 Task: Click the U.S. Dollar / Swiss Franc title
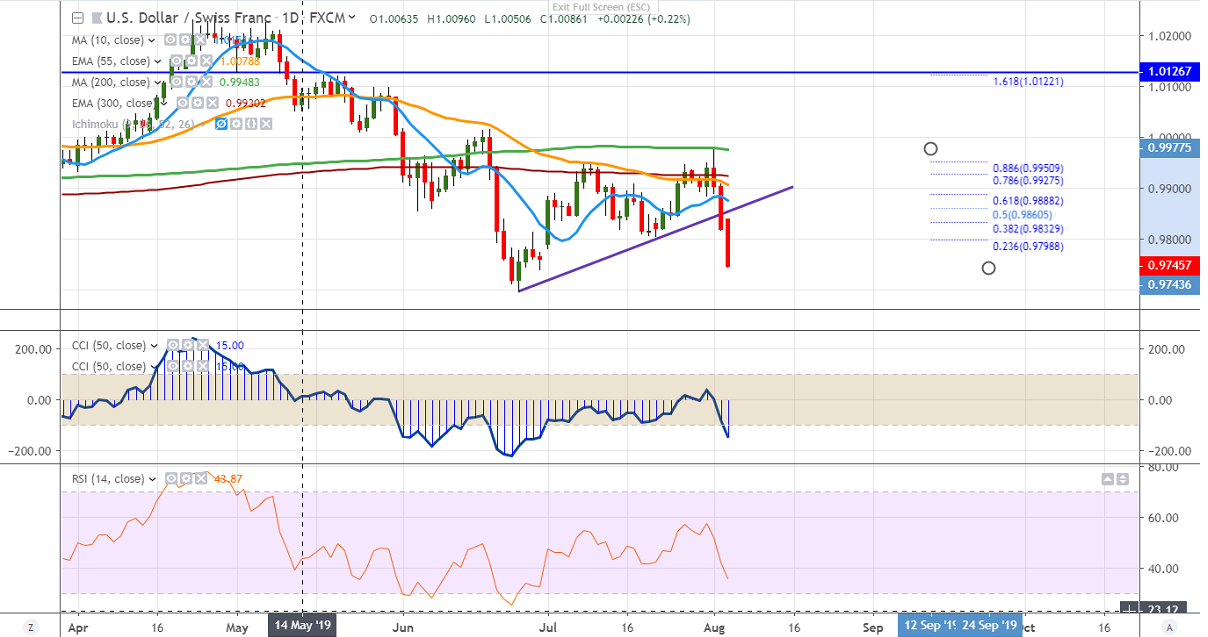pyautogui.click(x=189, y=18)
